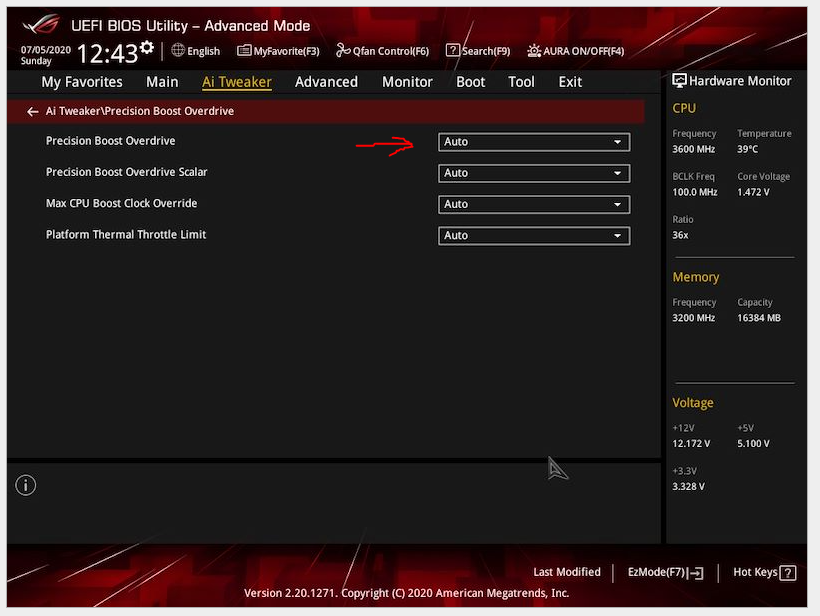
Task: Click the Hardware Monitor screen icon
Action: [679, 81]
